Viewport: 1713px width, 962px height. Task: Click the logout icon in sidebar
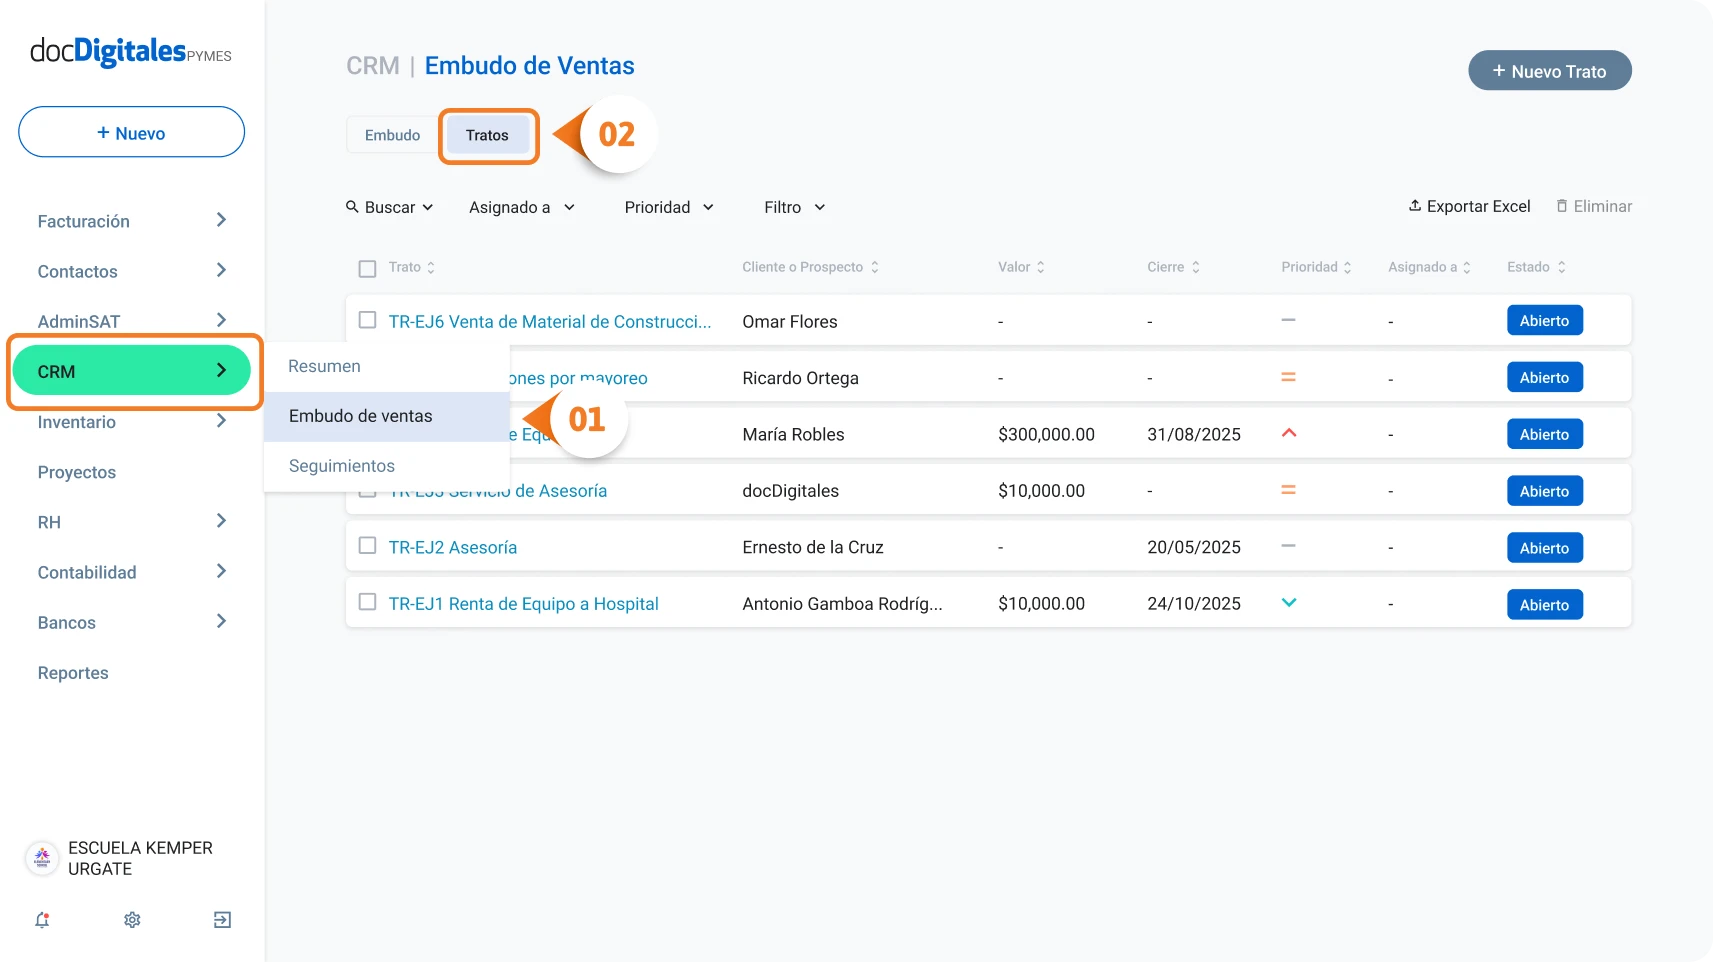(x=222, y=920)
